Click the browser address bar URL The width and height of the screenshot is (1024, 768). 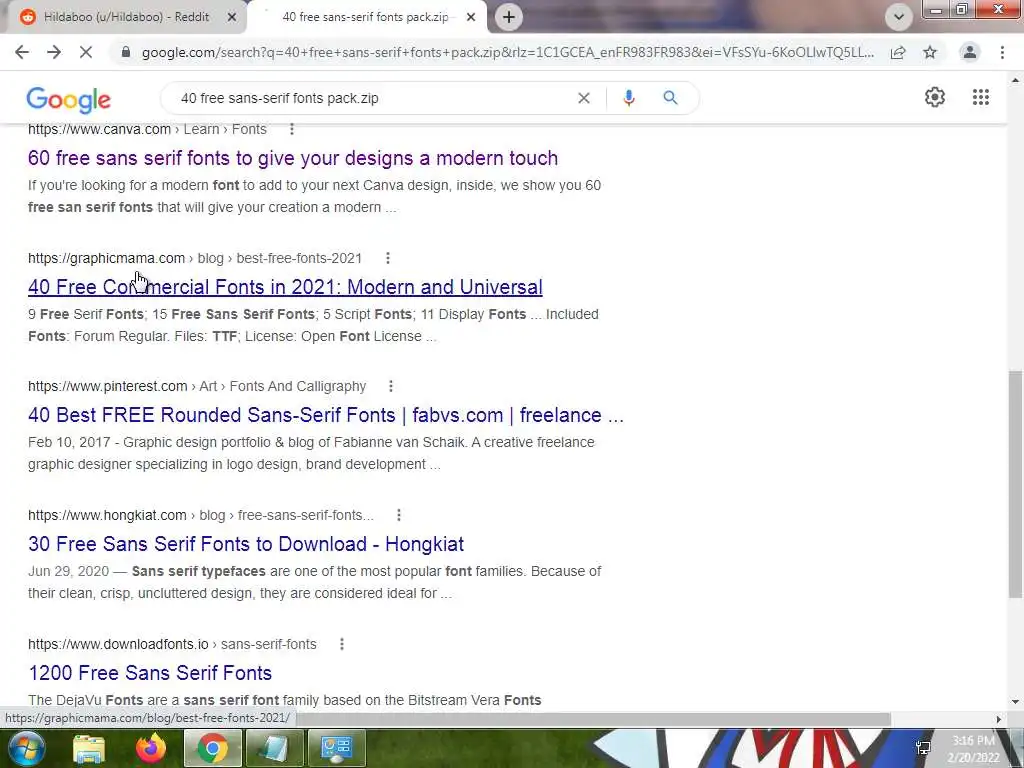coord(507,52)
